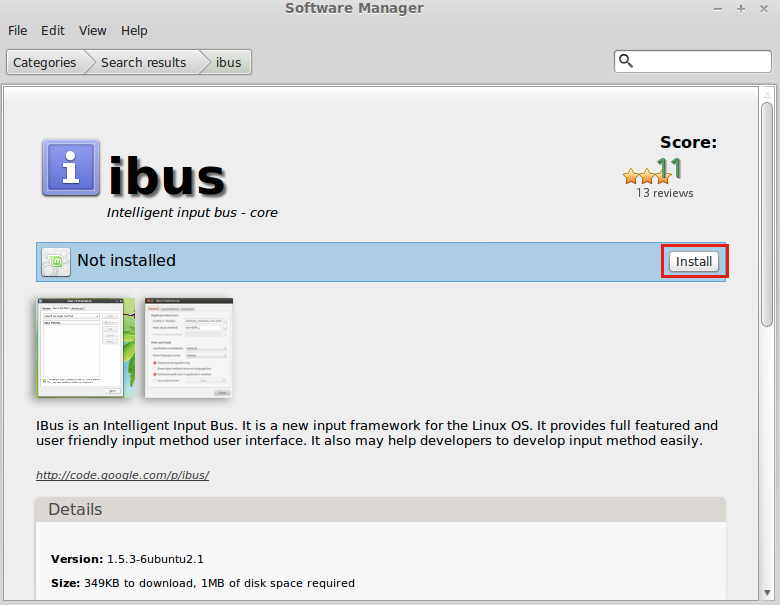The image size is (780, 605).
Task: Click the search input field
Action: tap(692, 61)
